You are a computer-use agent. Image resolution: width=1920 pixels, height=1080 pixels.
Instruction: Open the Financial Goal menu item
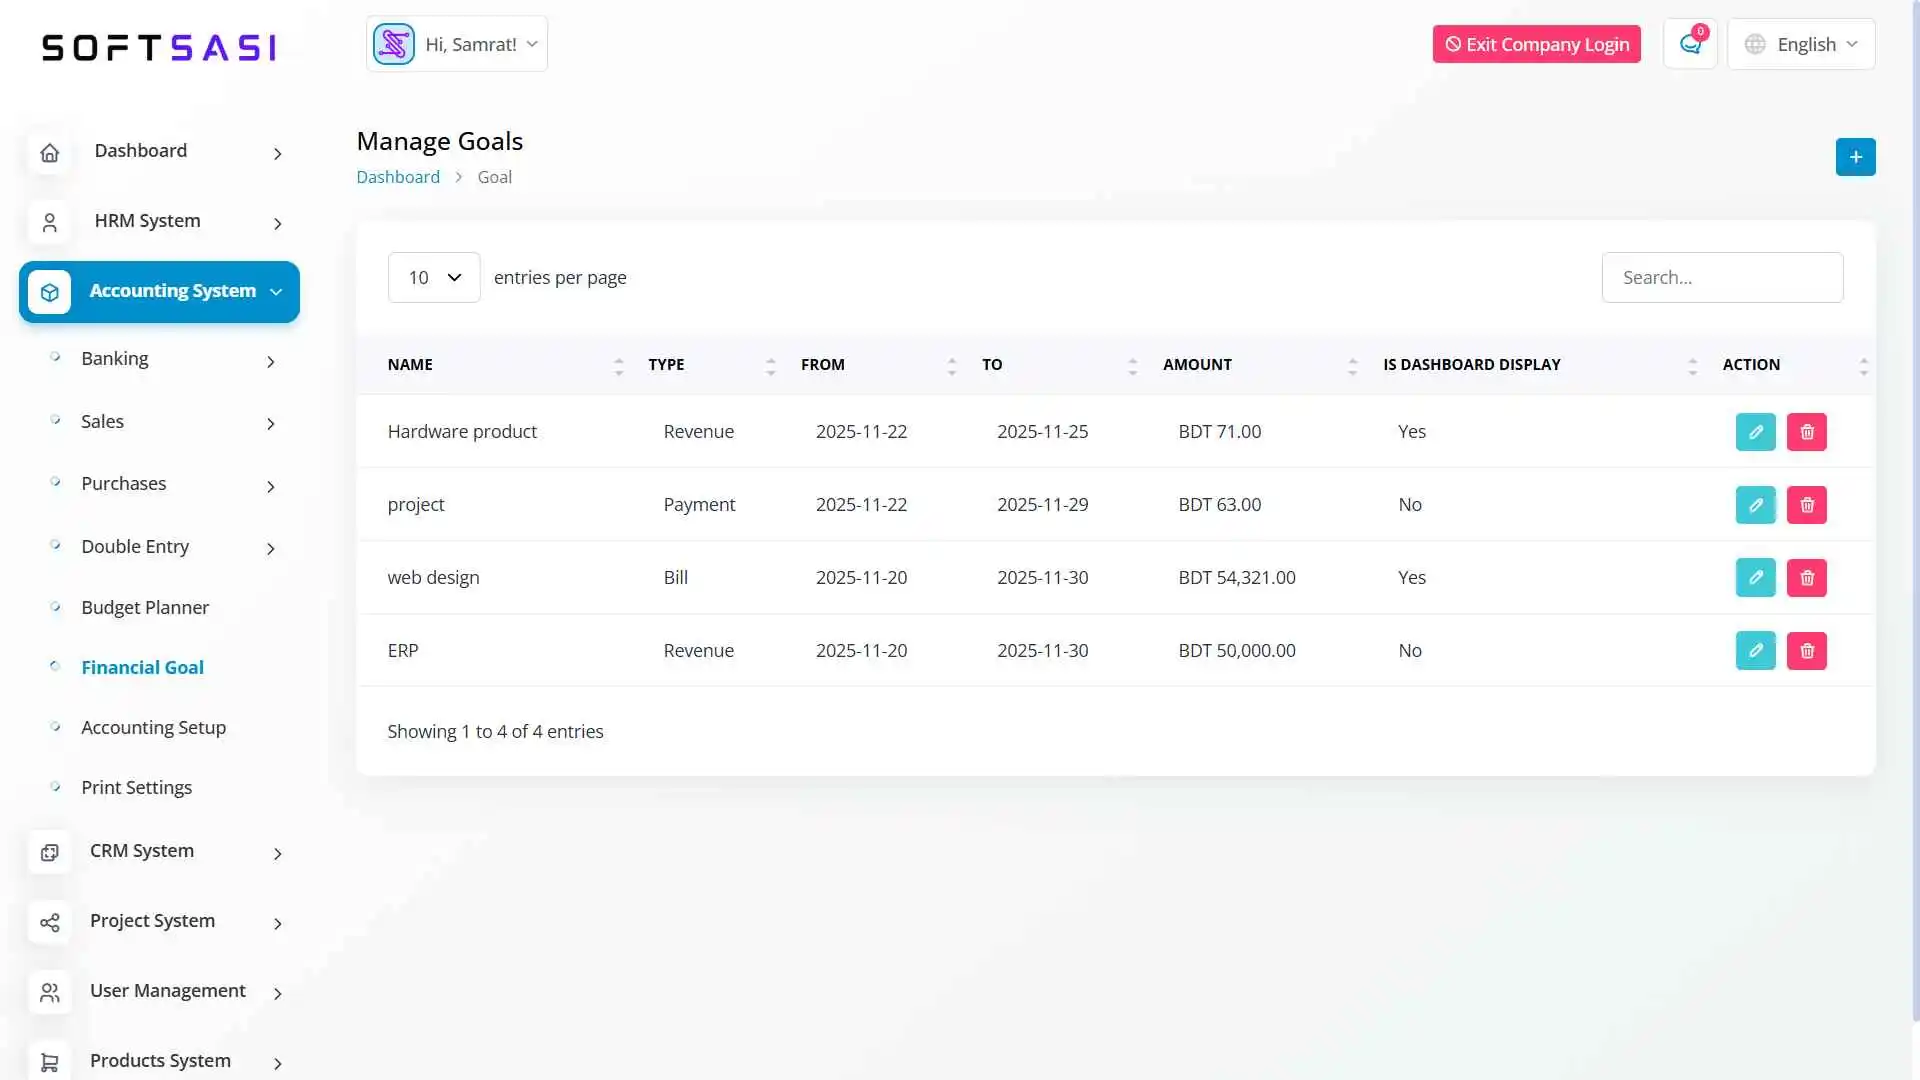pyautogui.click(x=142, y=668)
